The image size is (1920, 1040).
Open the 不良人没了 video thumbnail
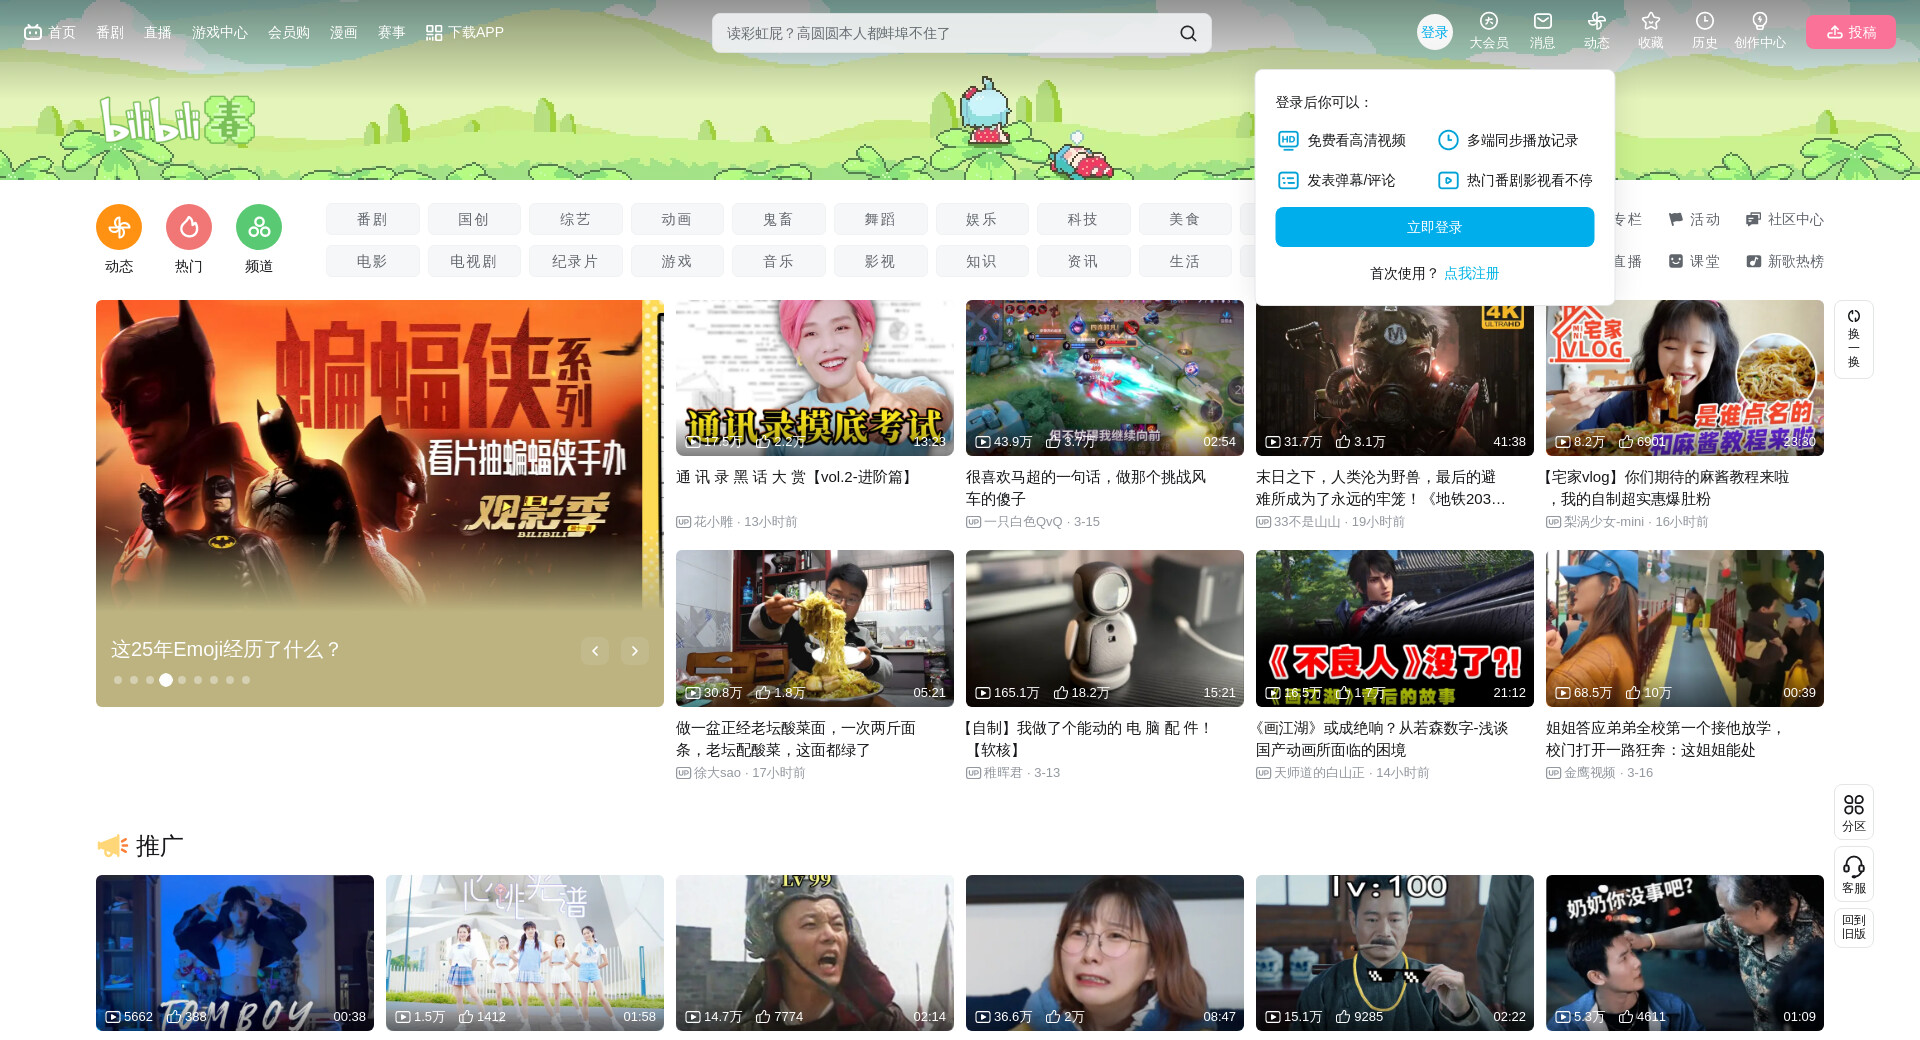(x=1395, y=628)
